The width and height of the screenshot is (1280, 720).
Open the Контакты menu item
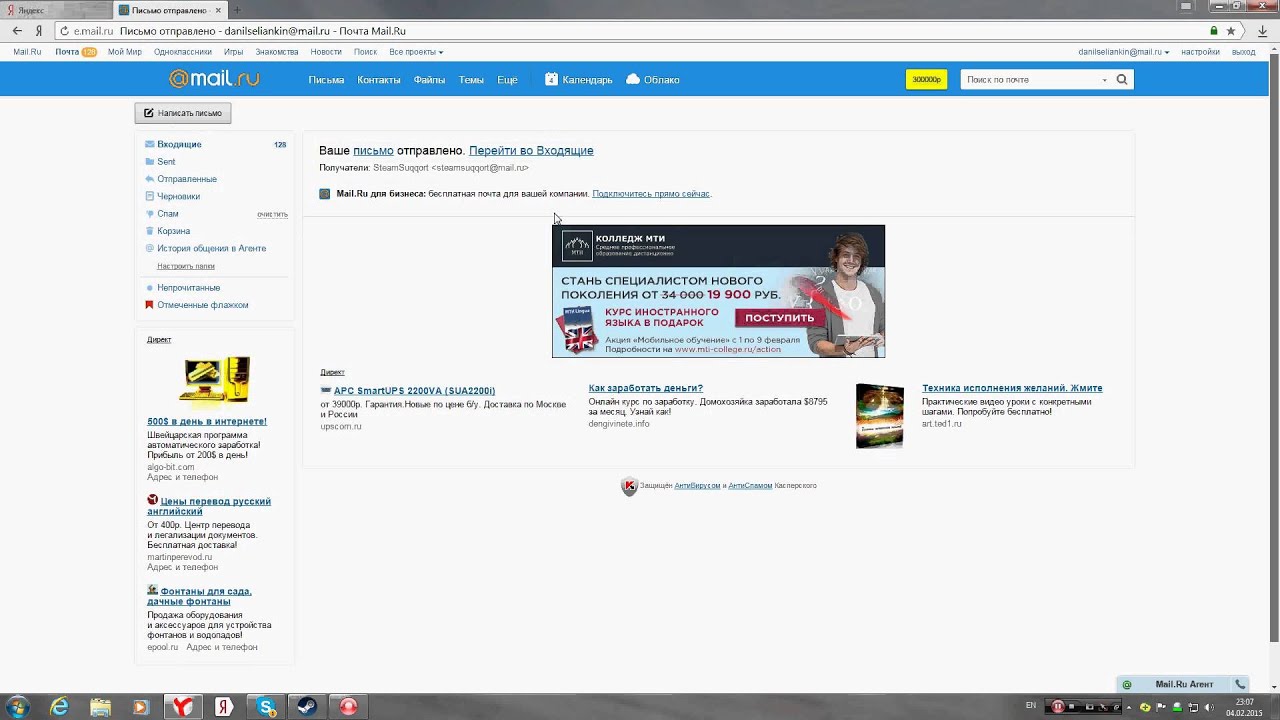pyautogui.click(x=379, y=79)
